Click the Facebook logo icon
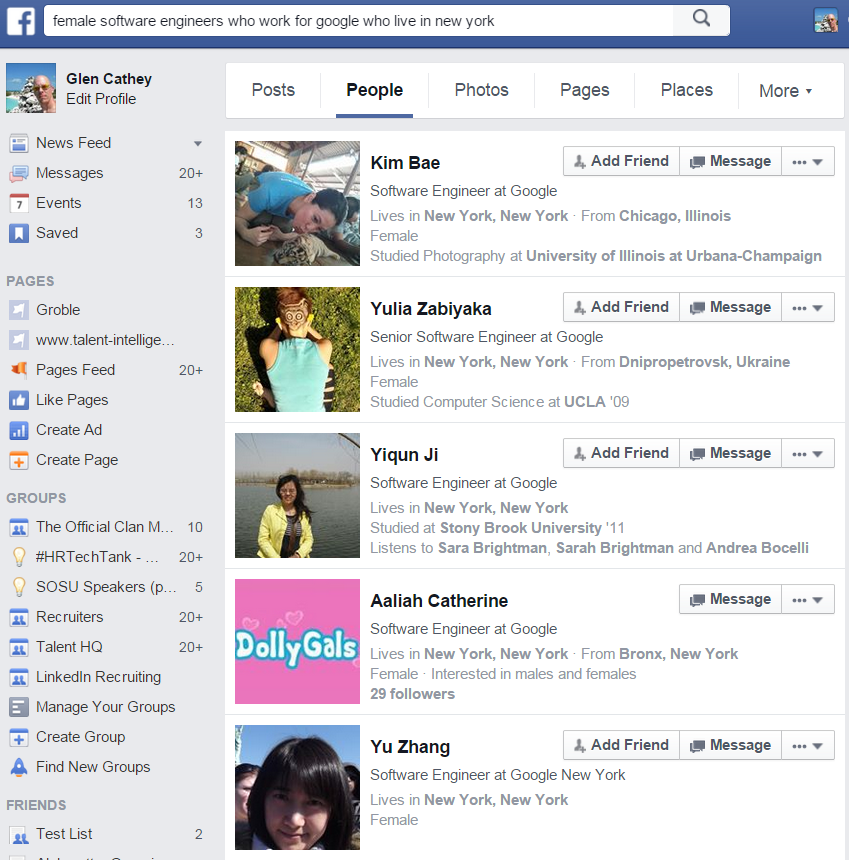 (x=21, y=21)
